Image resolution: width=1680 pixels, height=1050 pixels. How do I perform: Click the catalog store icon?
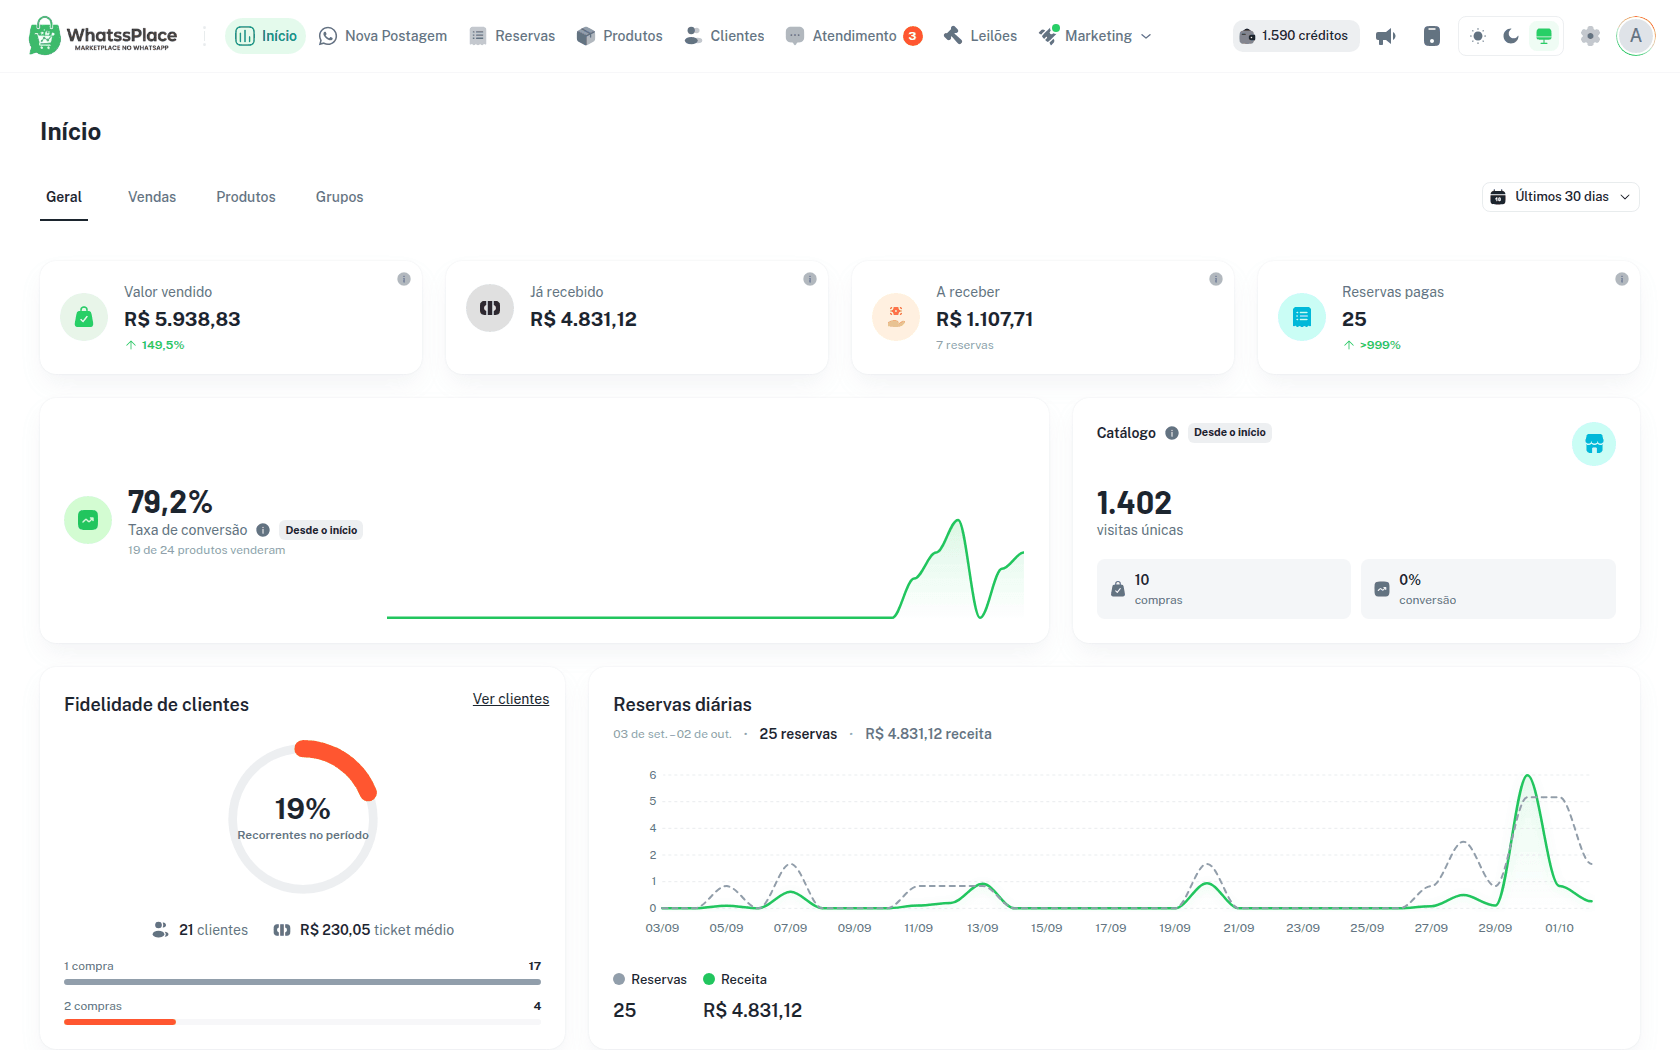click(1594, 444)
